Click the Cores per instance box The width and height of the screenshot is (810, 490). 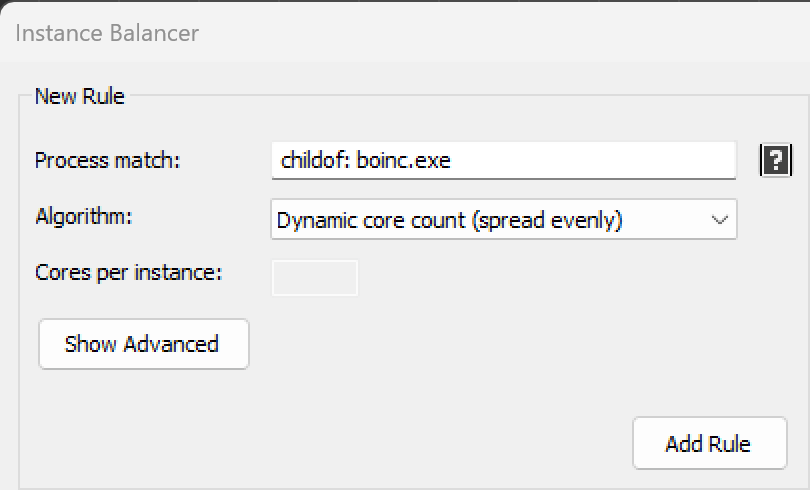[x=315, y=278]
